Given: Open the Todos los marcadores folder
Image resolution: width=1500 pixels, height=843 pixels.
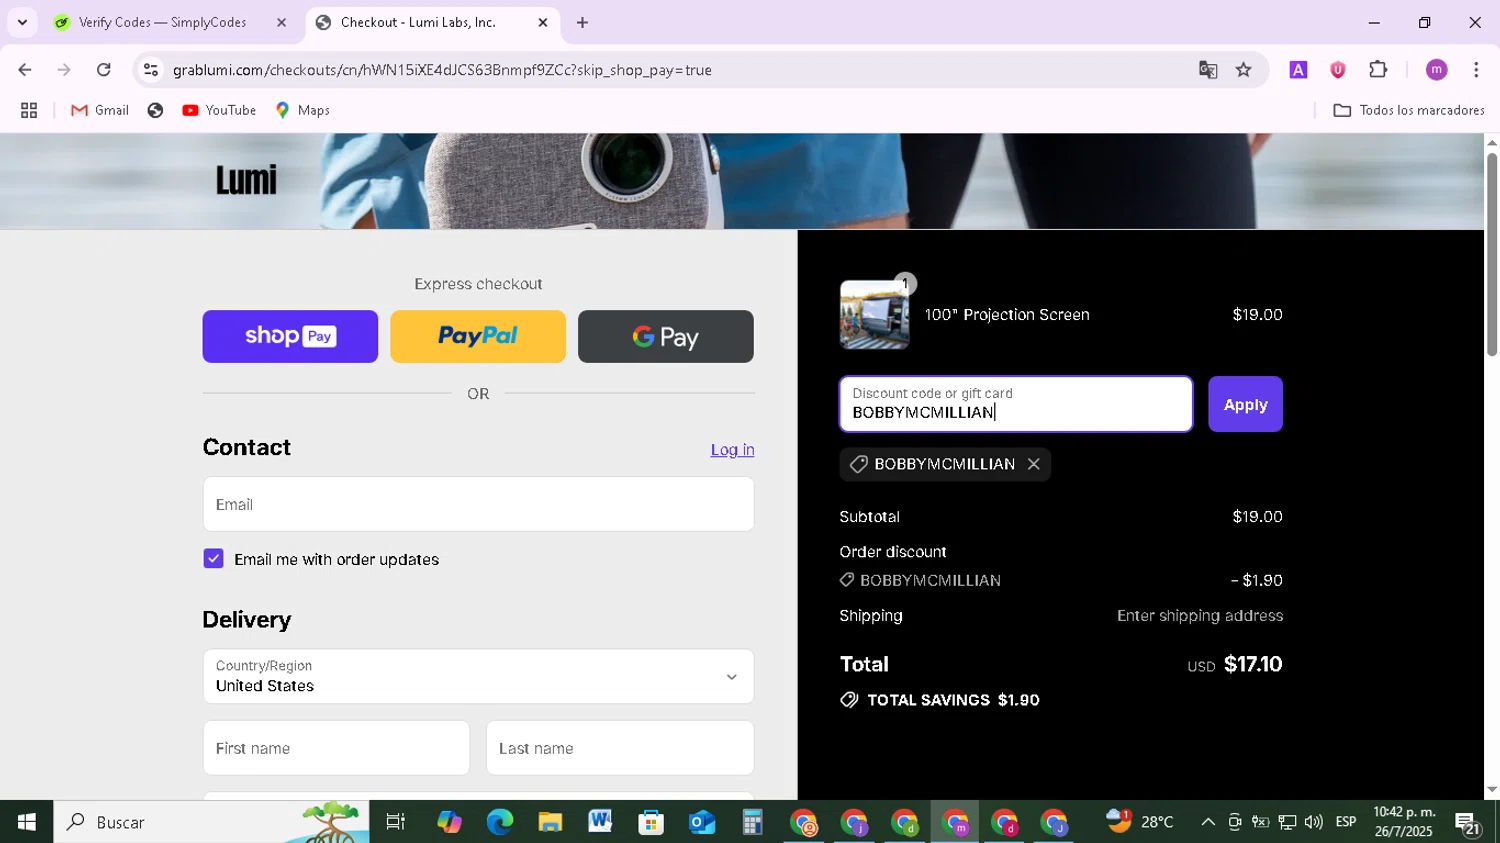Looking at the screenshot, I should tap(1409, 110).
